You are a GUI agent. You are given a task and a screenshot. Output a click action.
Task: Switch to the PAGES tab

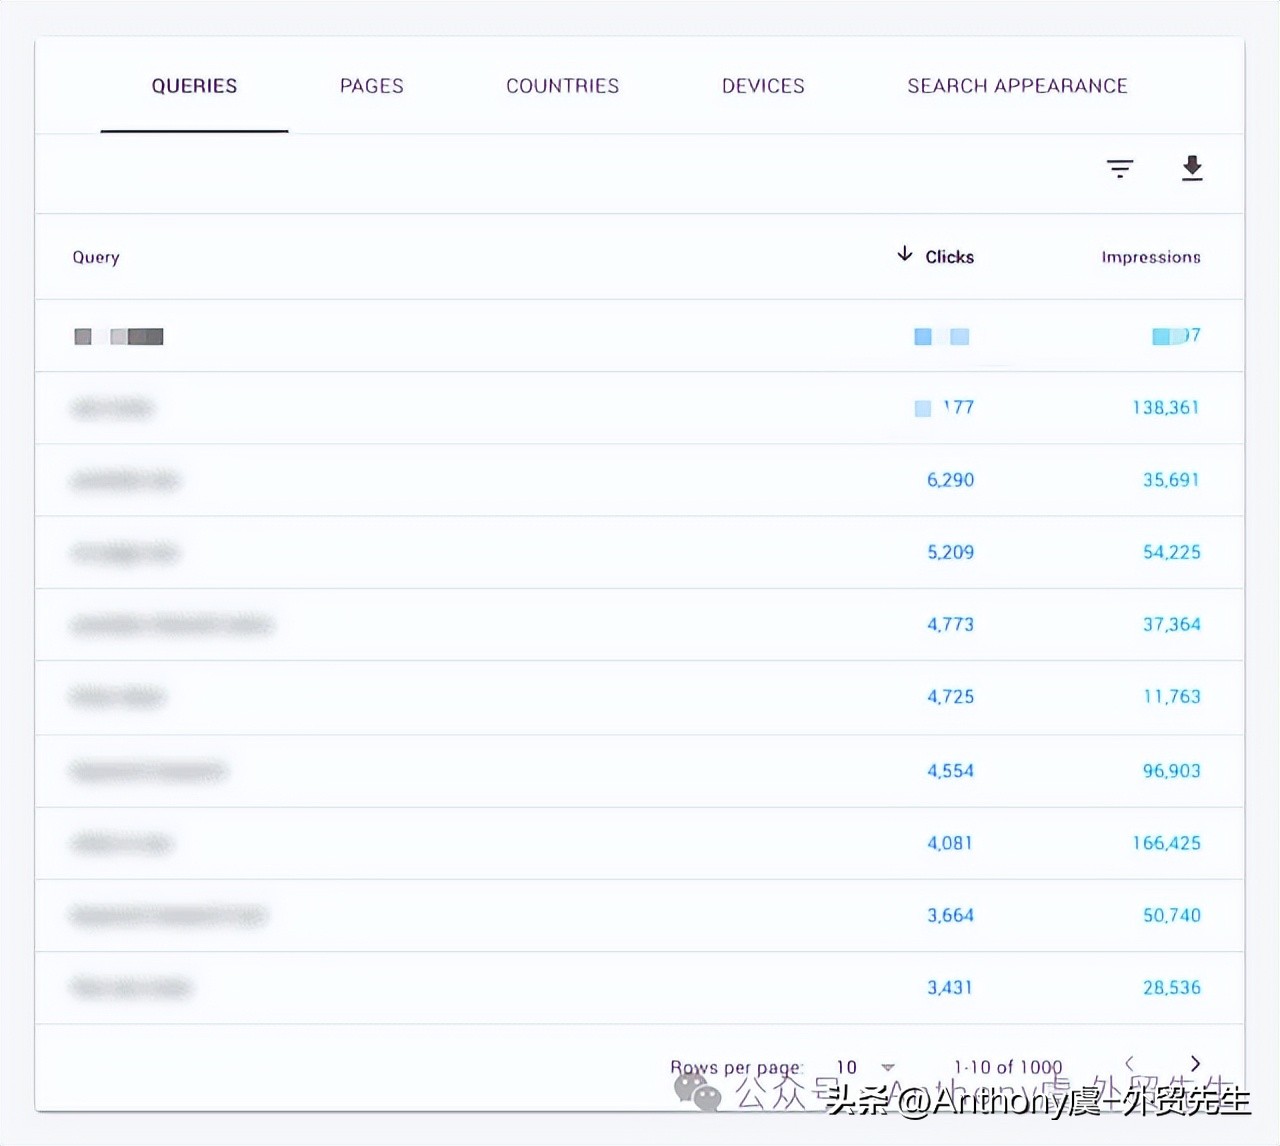(x=371, y=86)
